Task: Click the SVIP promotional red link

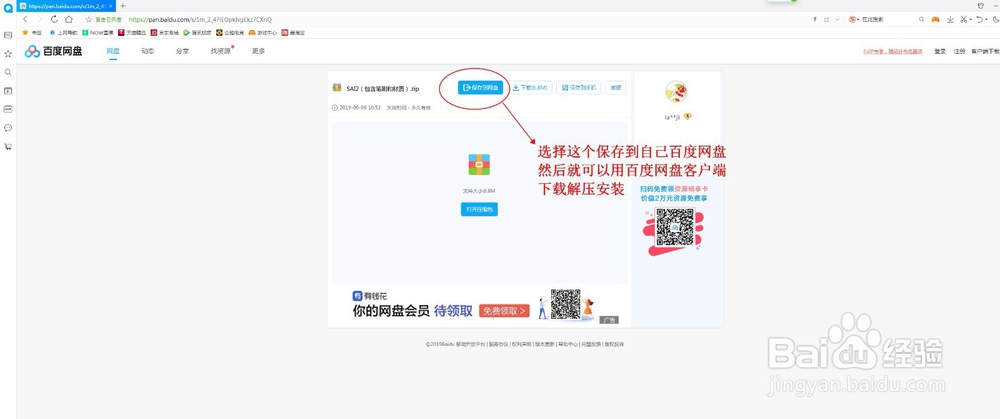Action: pos(892,52)
